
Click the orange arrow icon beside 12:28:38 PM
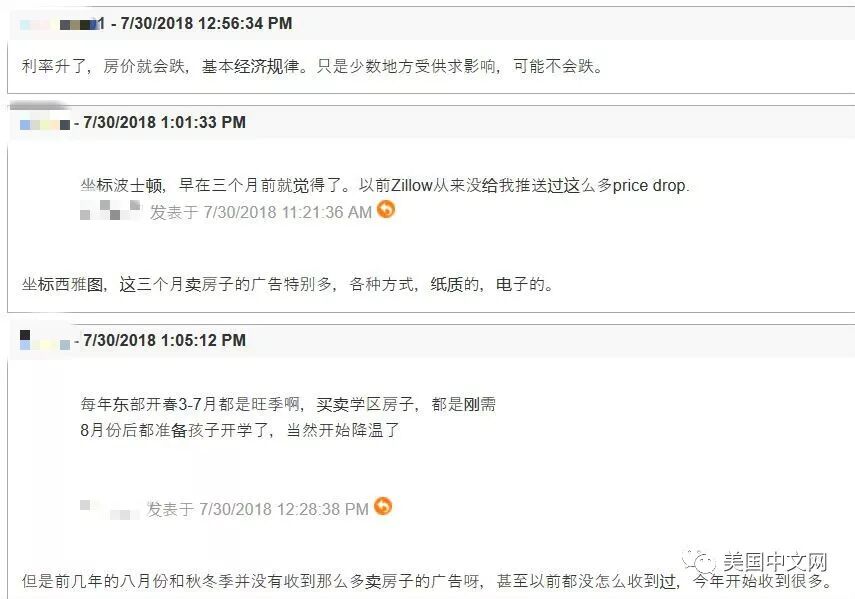(x=383, y=506)
